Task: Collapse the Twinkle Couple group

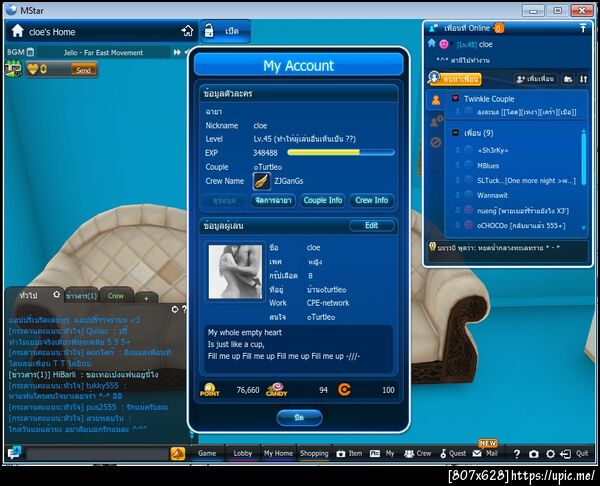Action: [x=455, y=98]
